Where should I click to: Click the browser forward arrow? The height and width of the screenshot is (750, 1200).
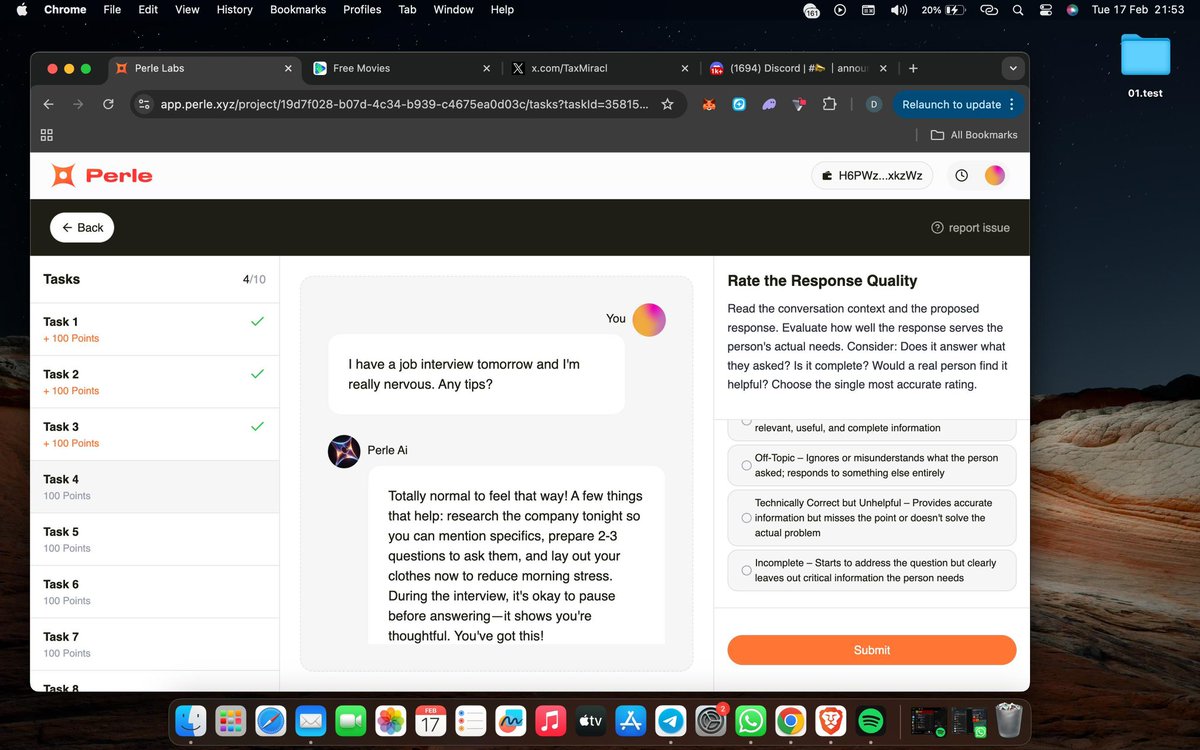coord(78,104)
